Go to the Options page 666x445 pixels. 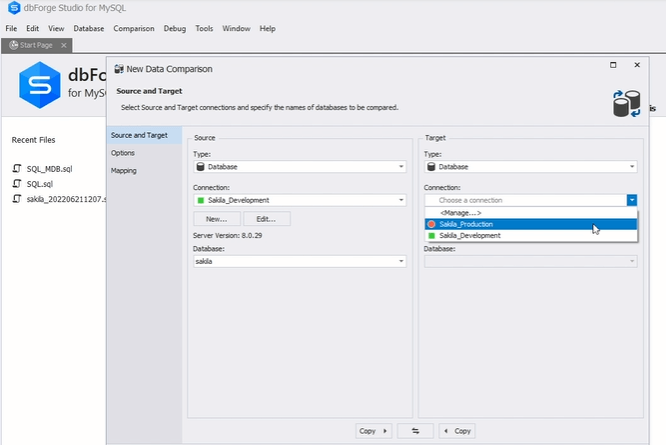[144, 153]
